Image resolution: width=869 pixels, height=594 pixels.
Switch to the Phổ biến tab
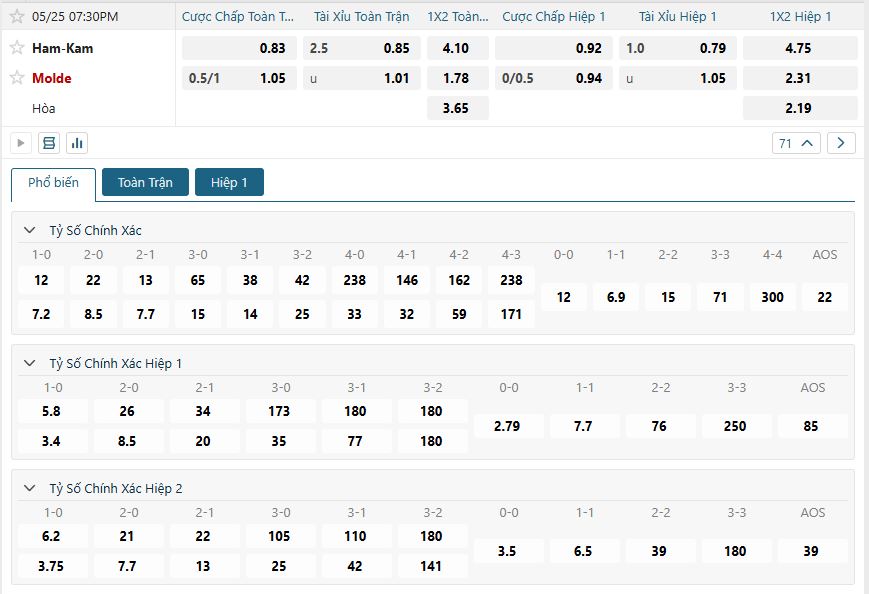pos(53,183)
